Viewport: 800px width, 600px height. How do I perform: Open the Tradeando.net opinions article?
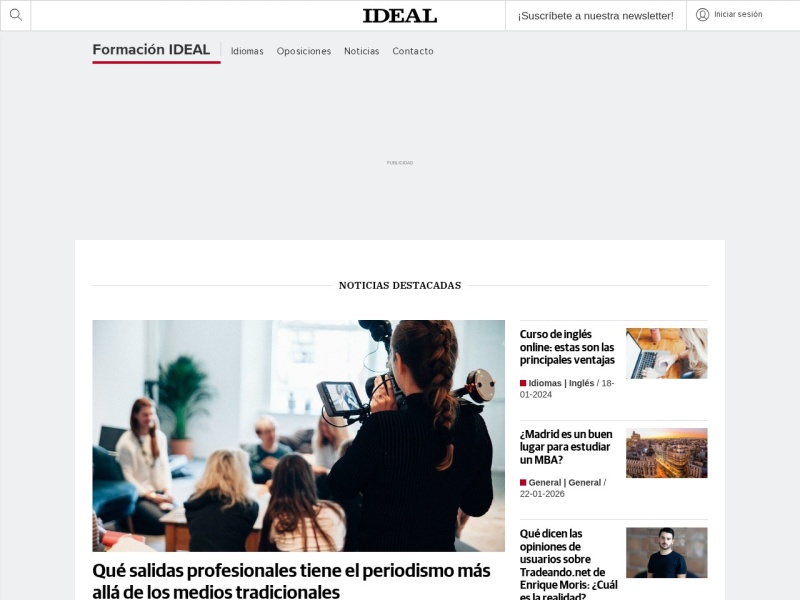tap(568, 564)
